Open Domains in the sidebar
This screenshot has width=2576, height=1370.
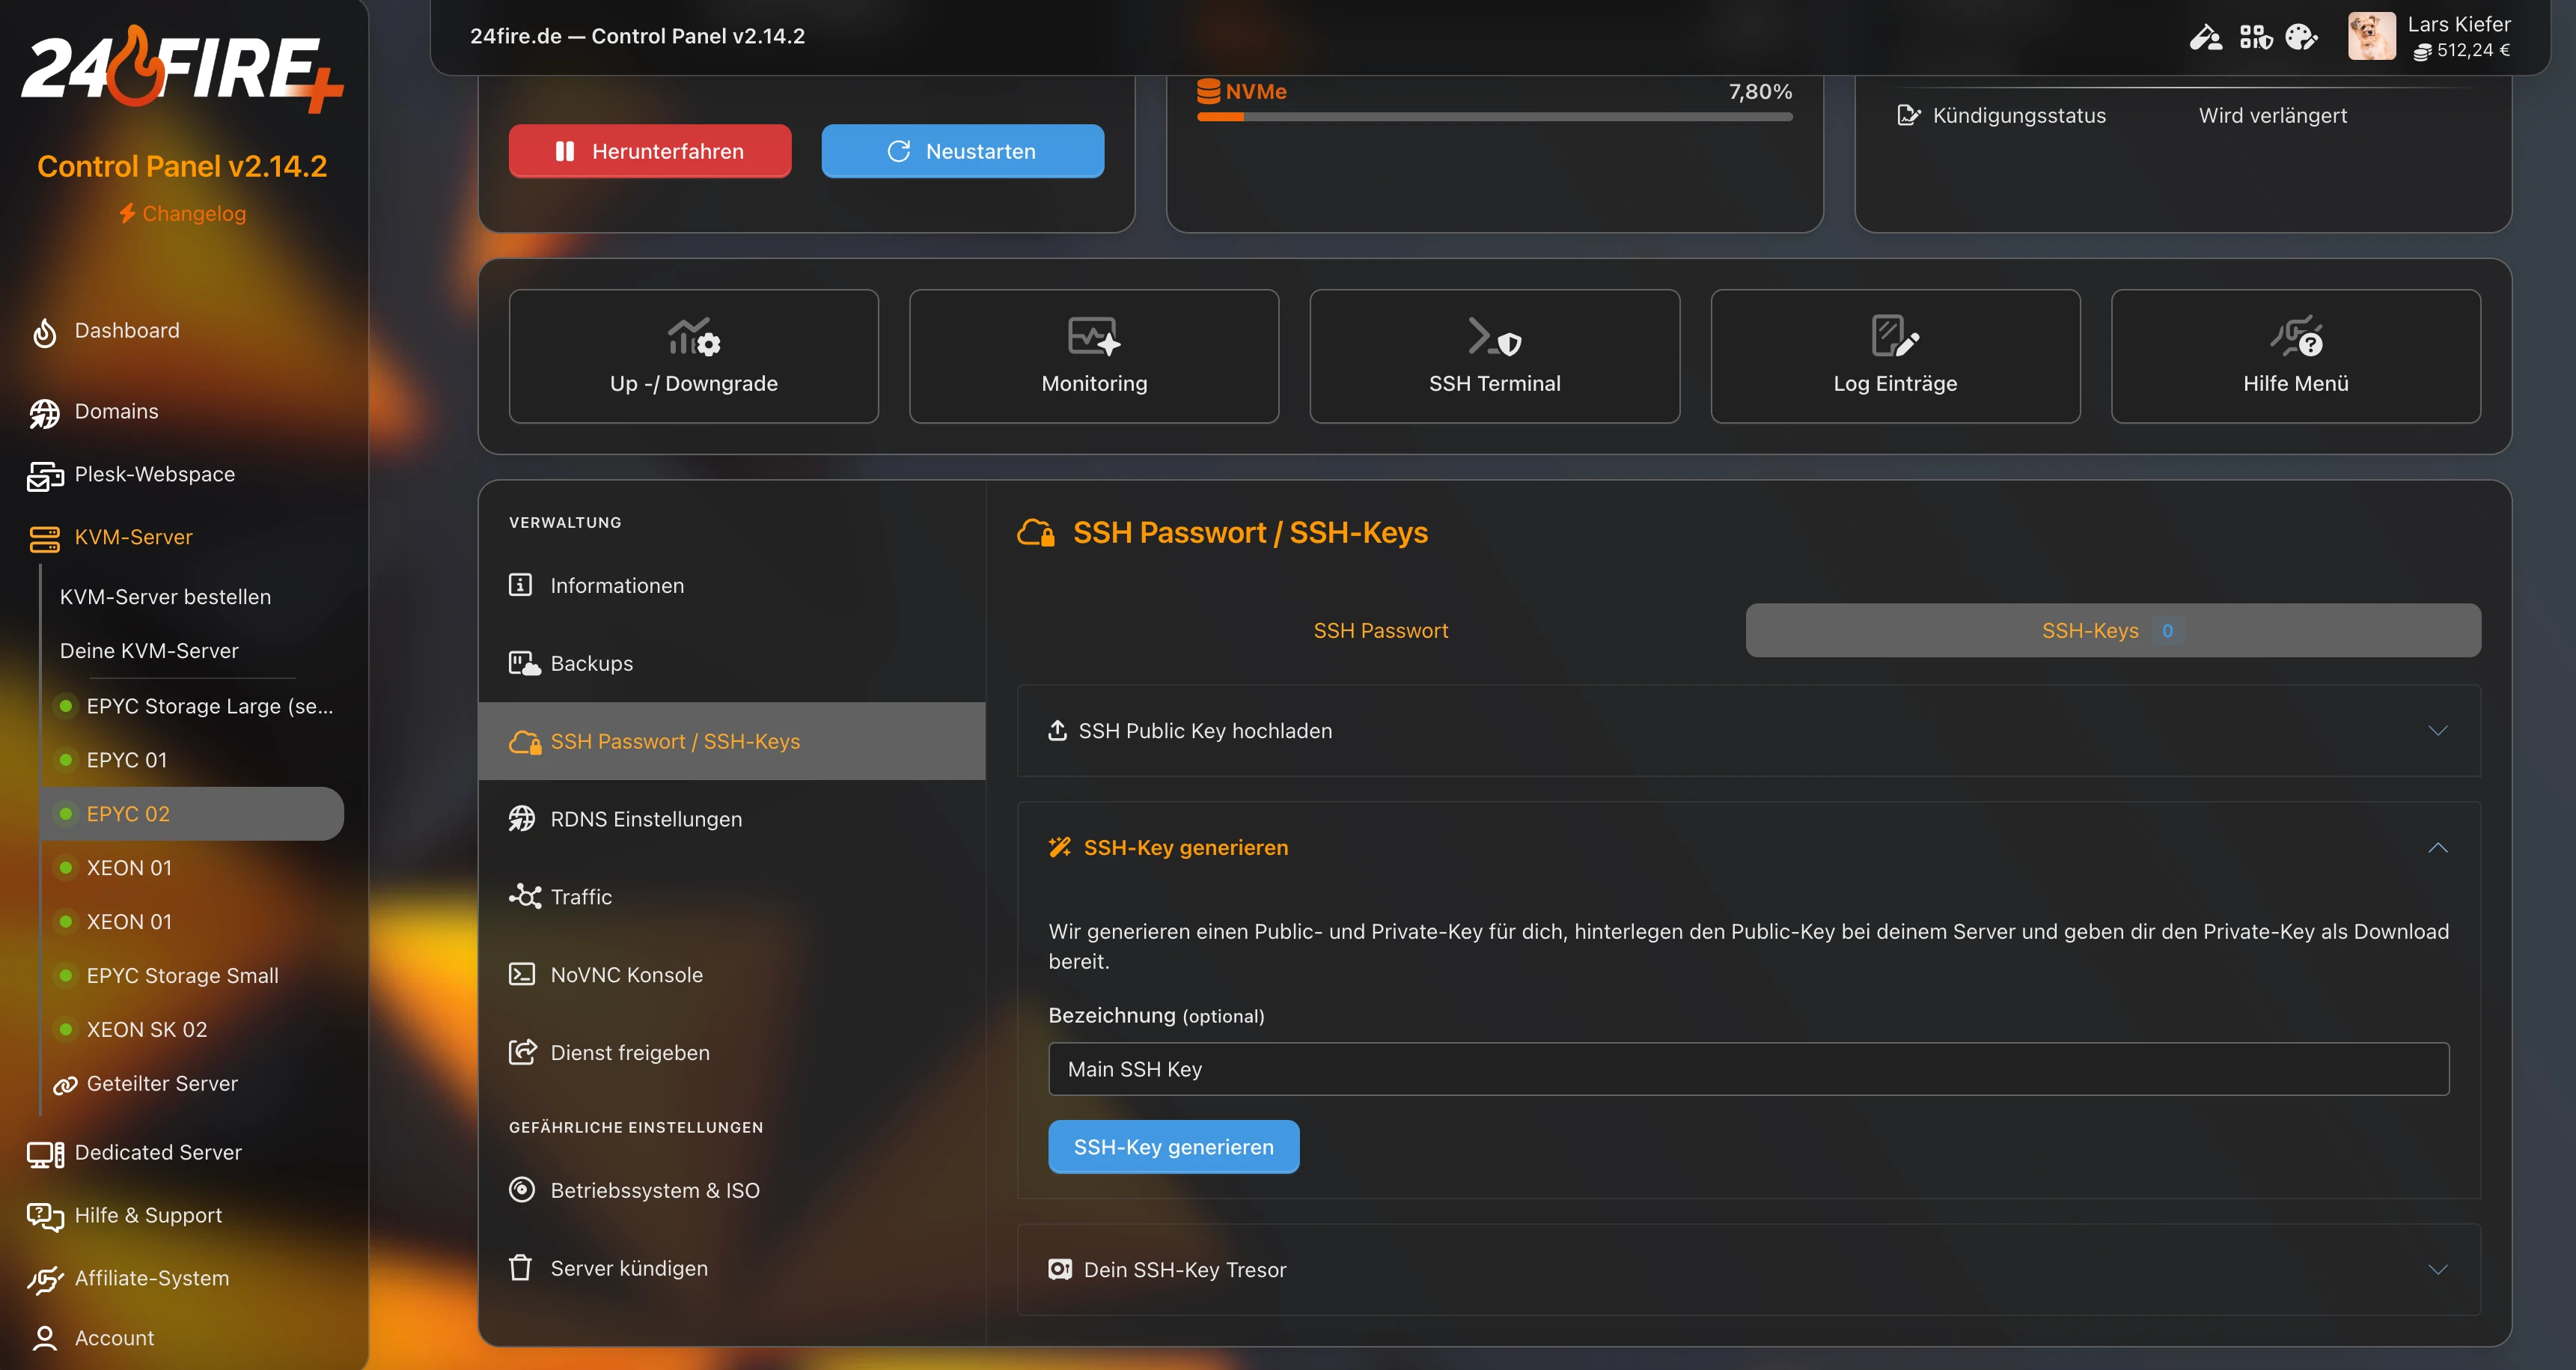coord(116,411)
